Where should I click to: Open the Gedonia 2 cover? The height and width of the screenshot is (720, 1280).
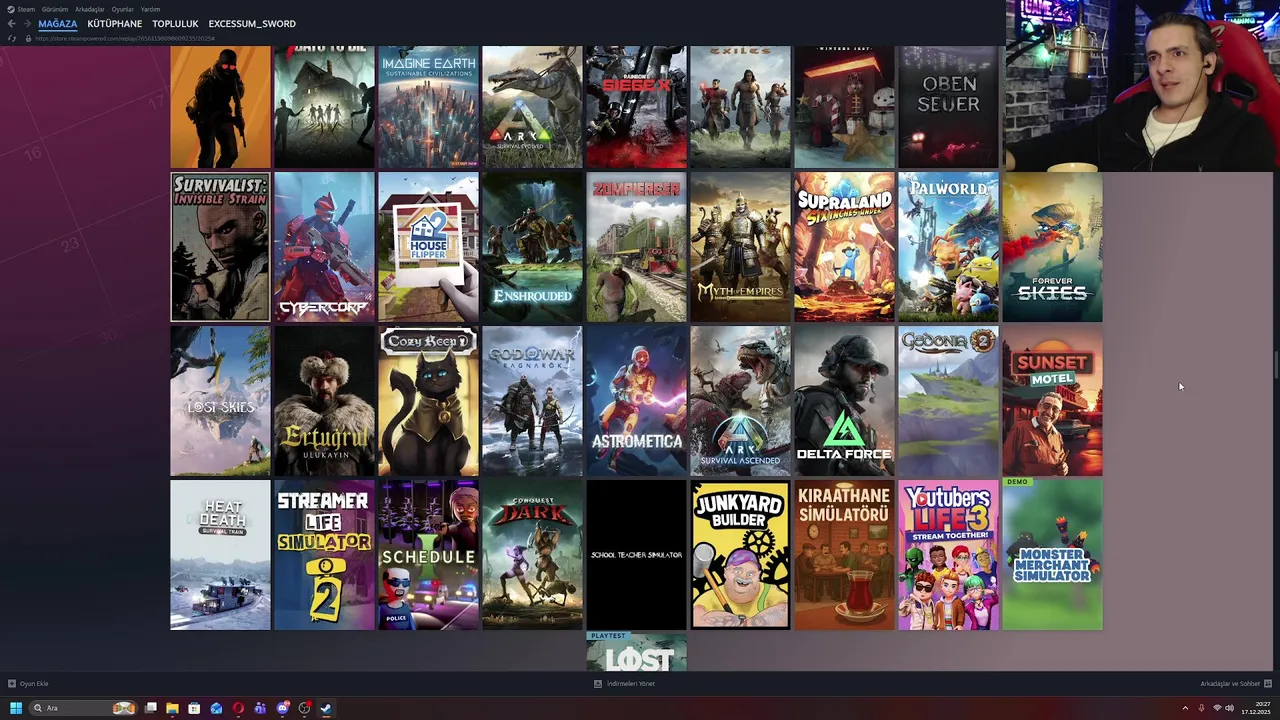pos(948,401)
